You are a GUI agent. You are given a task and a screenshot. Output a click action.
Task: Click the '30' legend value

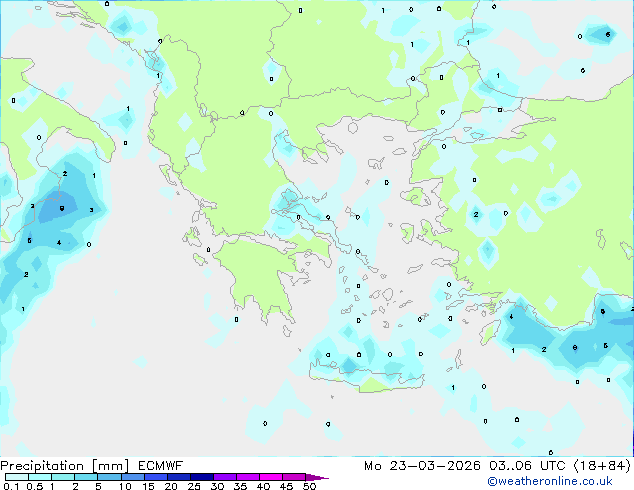click(218, 486)
